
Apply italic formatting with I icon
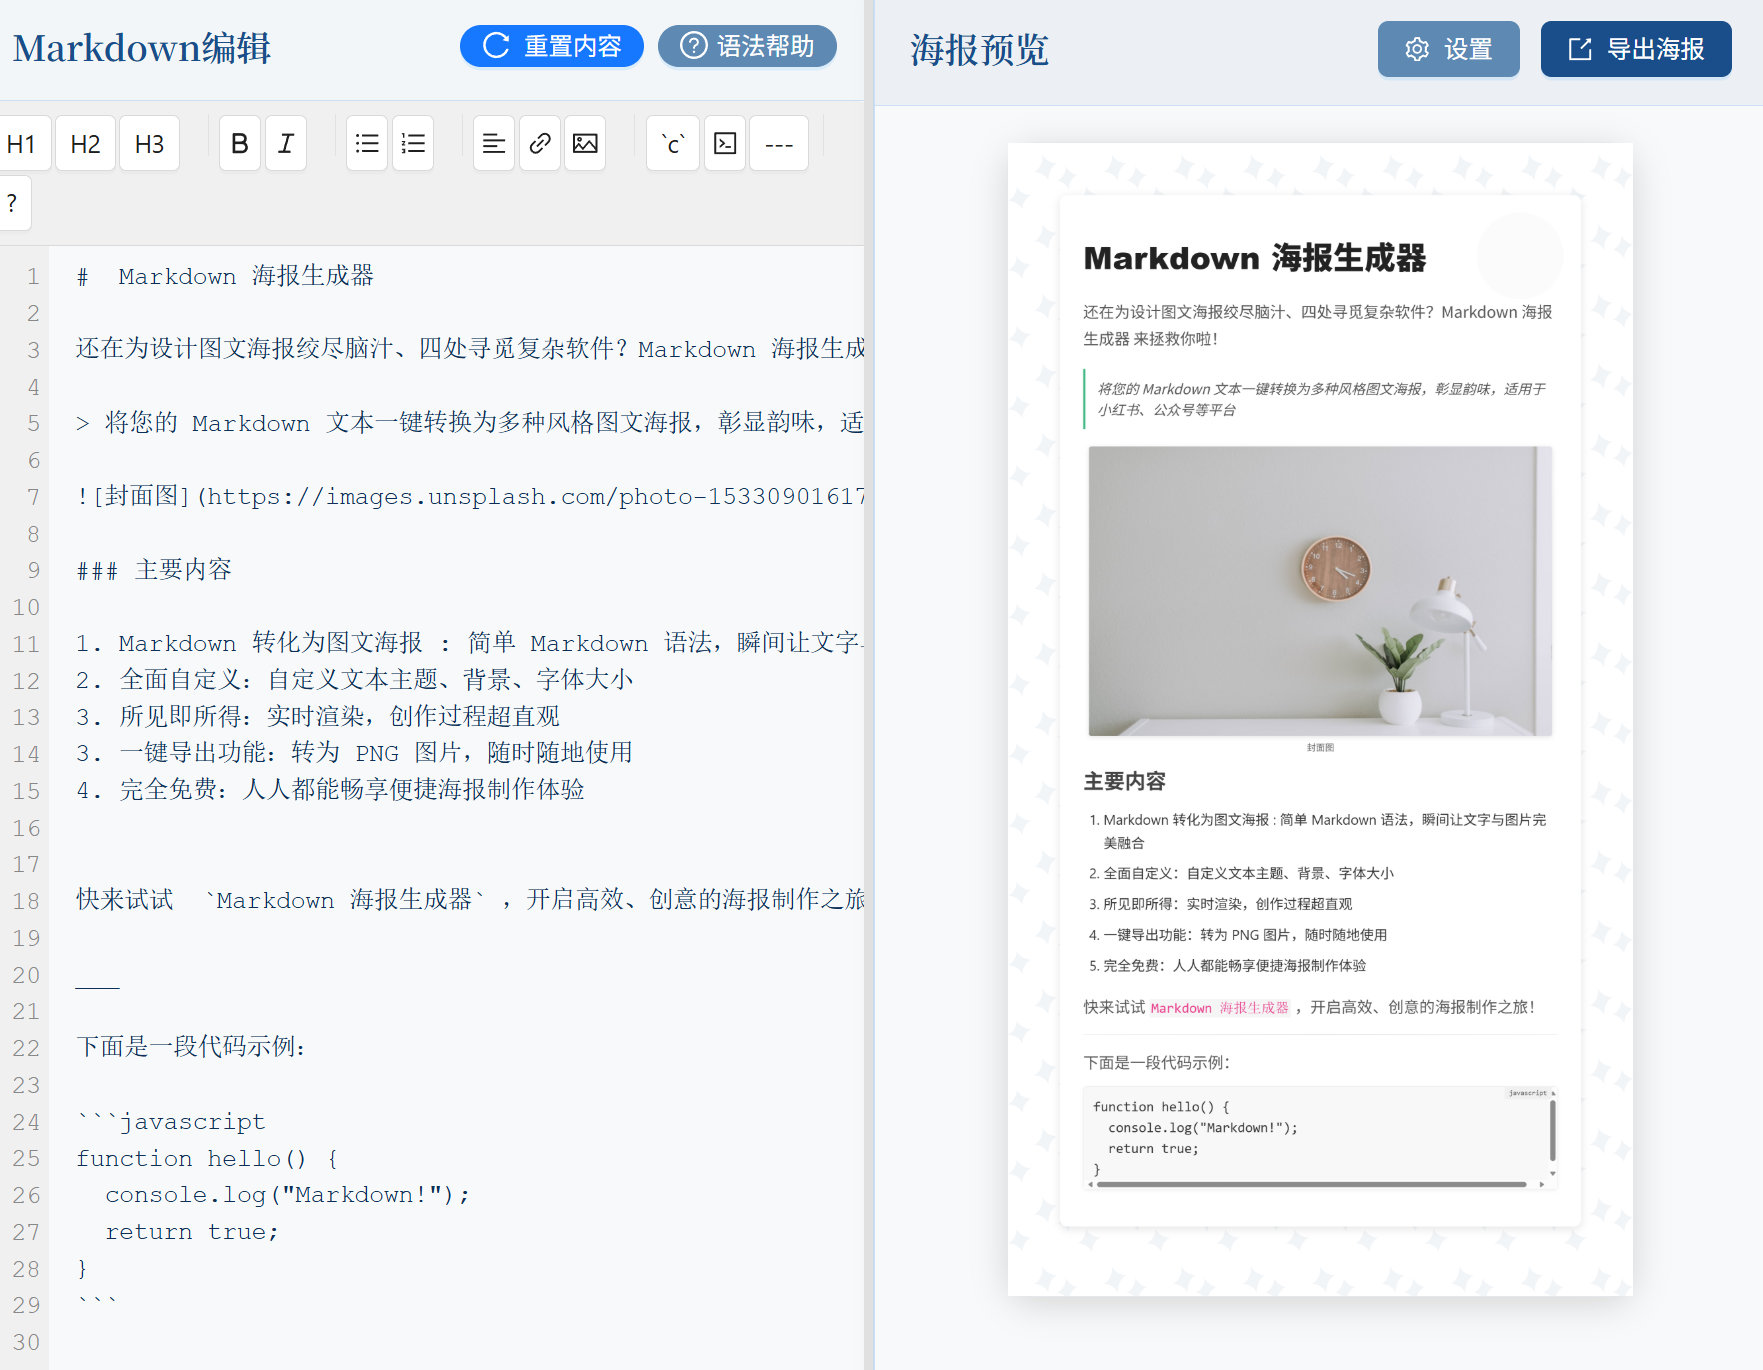click(286, 144)
